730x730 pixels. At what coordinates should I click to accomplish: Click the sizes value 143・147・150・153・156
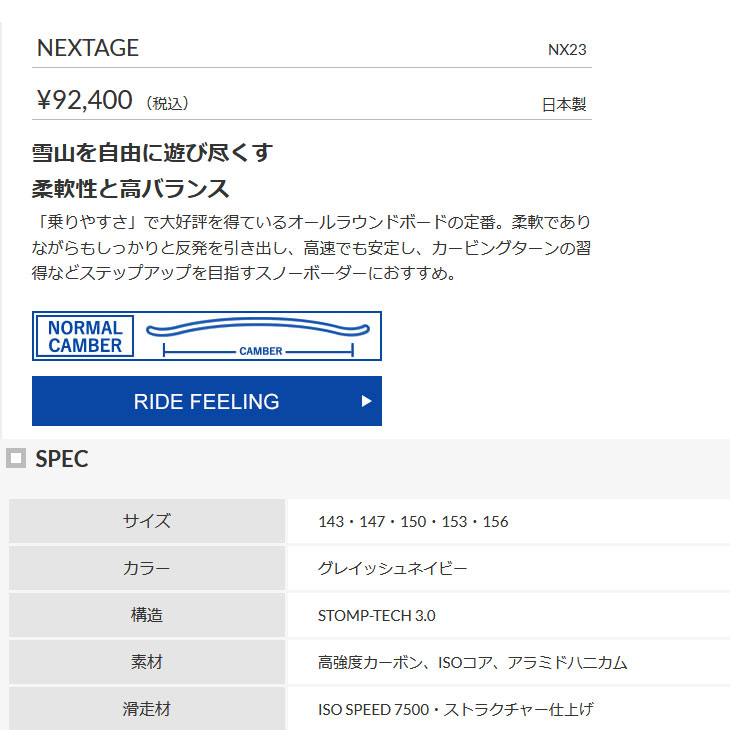pyautogui.click(x=413, y=521)
